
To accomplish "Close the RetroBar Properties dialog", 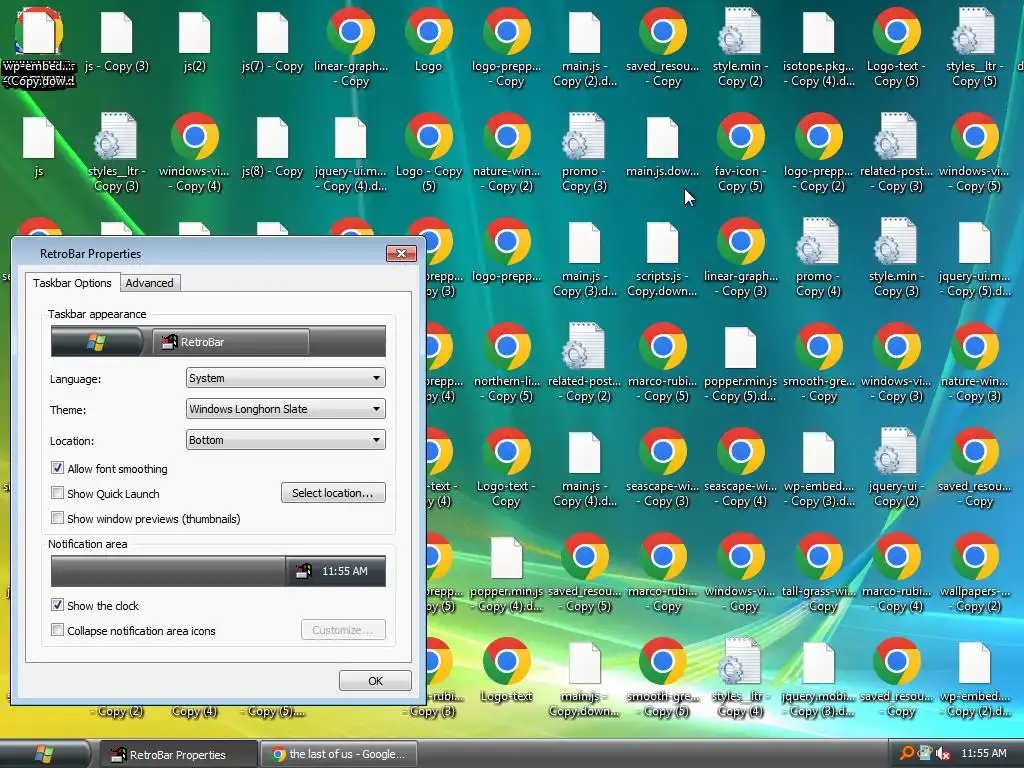I will coord(401,253).
